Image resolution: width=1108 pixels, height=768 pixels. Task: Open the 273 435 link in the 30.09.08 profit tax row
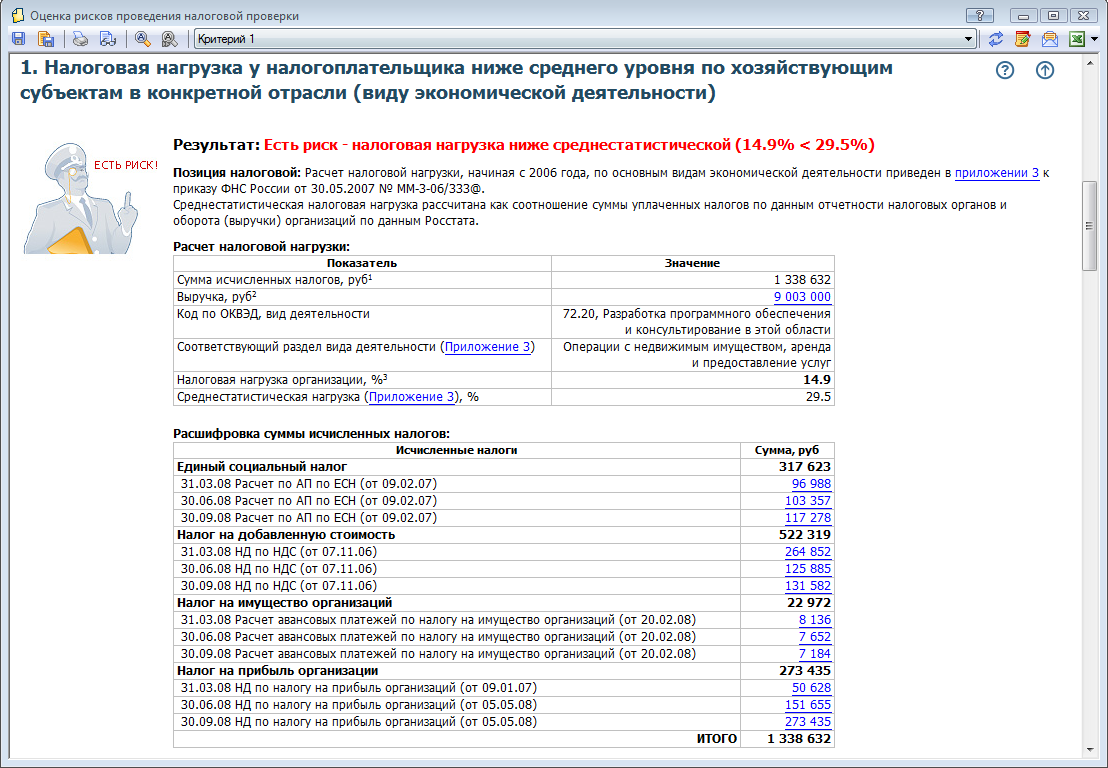coord(808,721)
